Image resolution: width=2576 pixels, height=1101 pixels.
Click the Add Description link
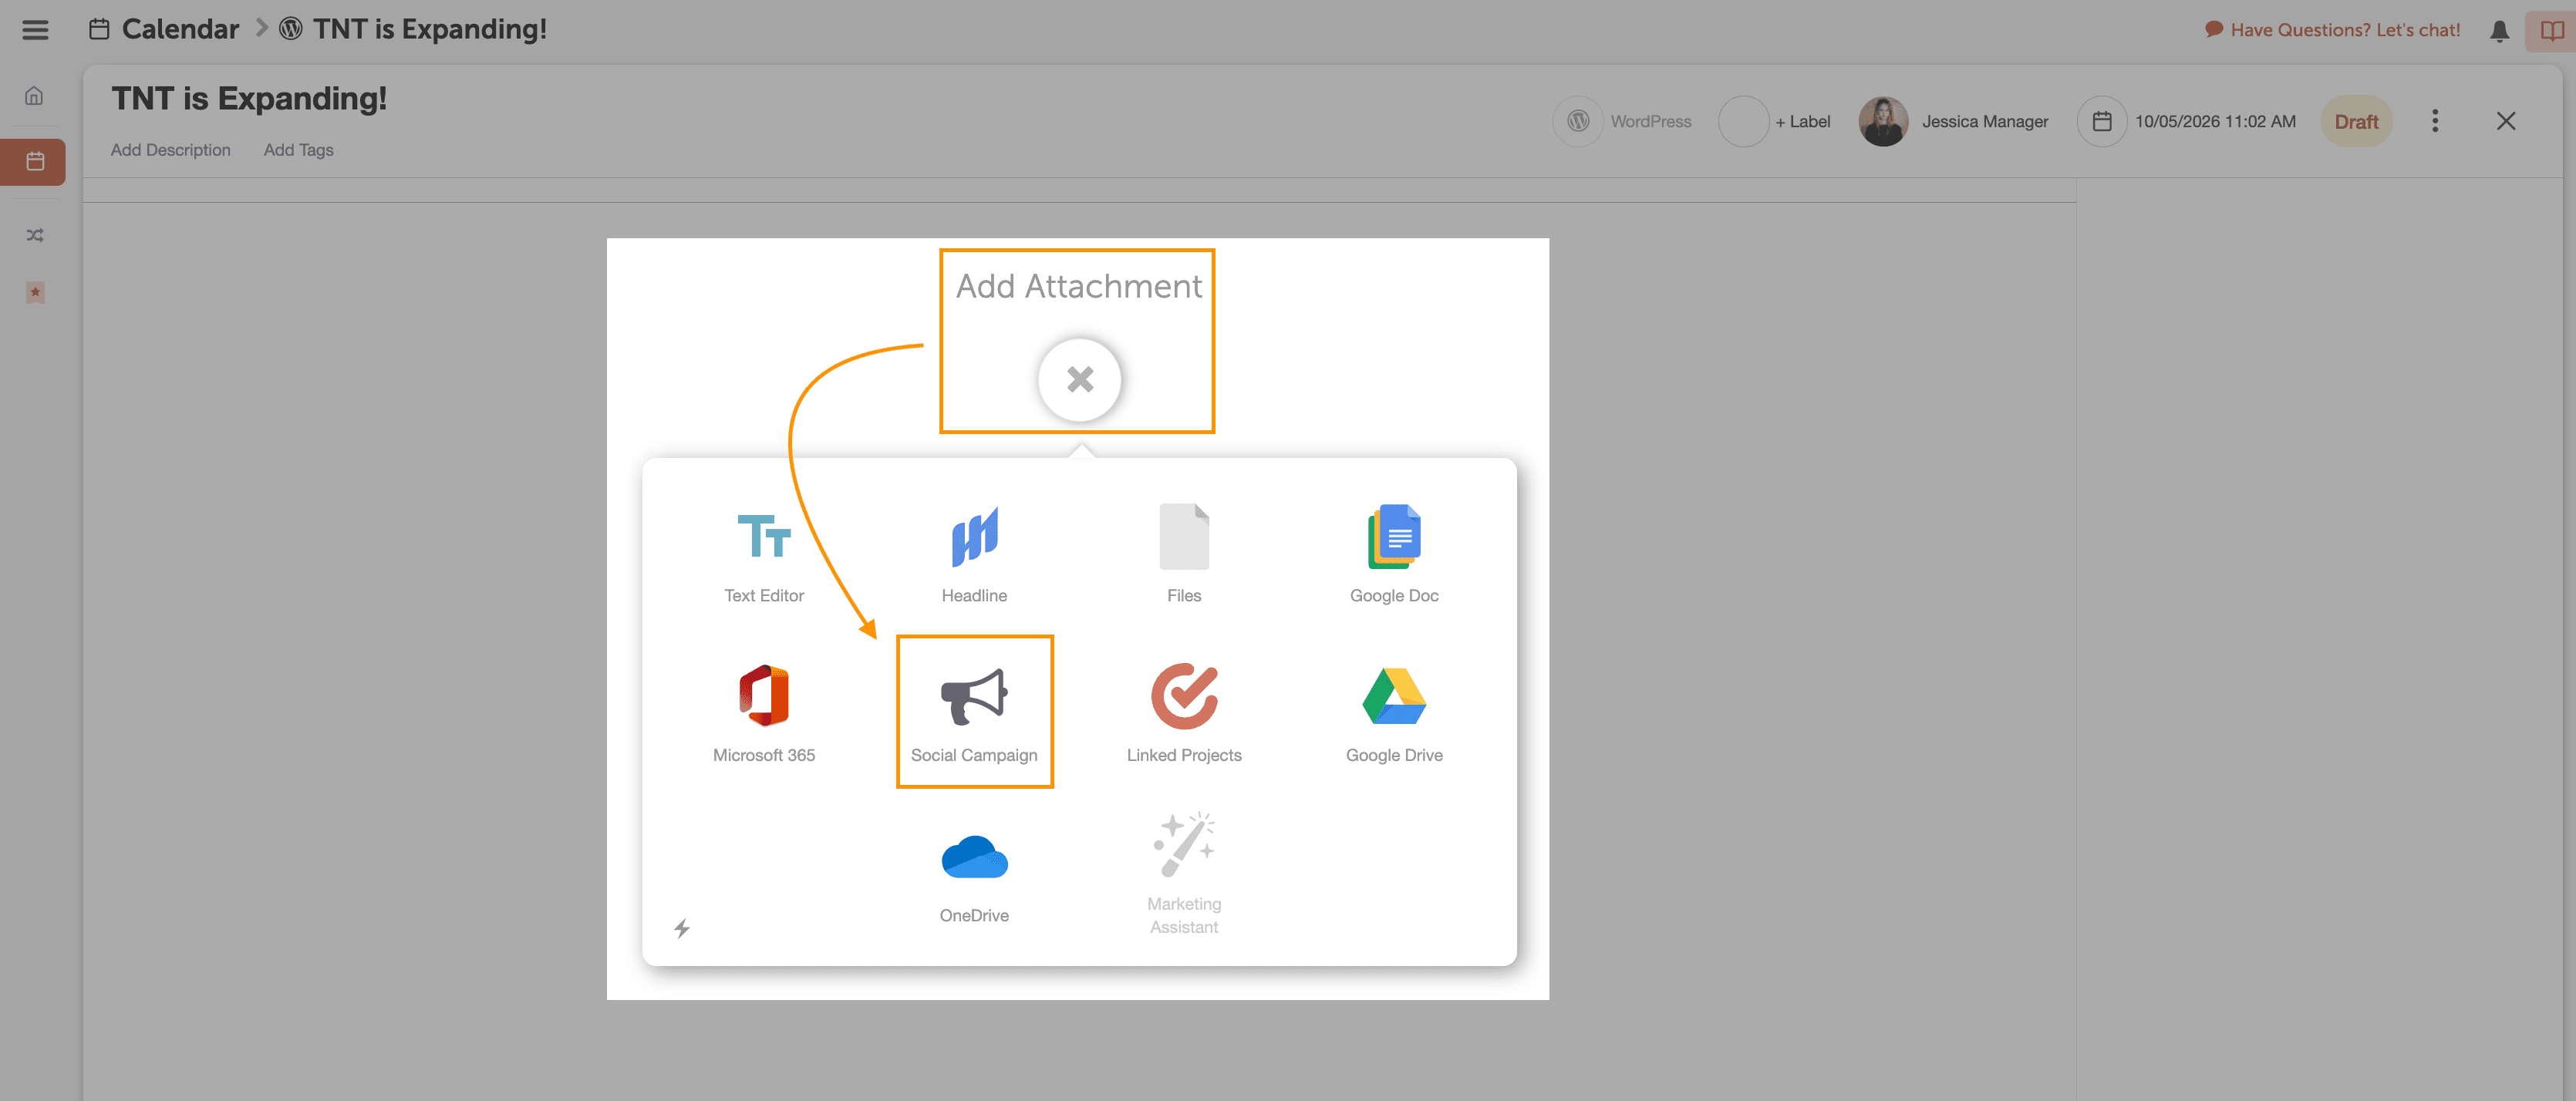coord(170,149)
